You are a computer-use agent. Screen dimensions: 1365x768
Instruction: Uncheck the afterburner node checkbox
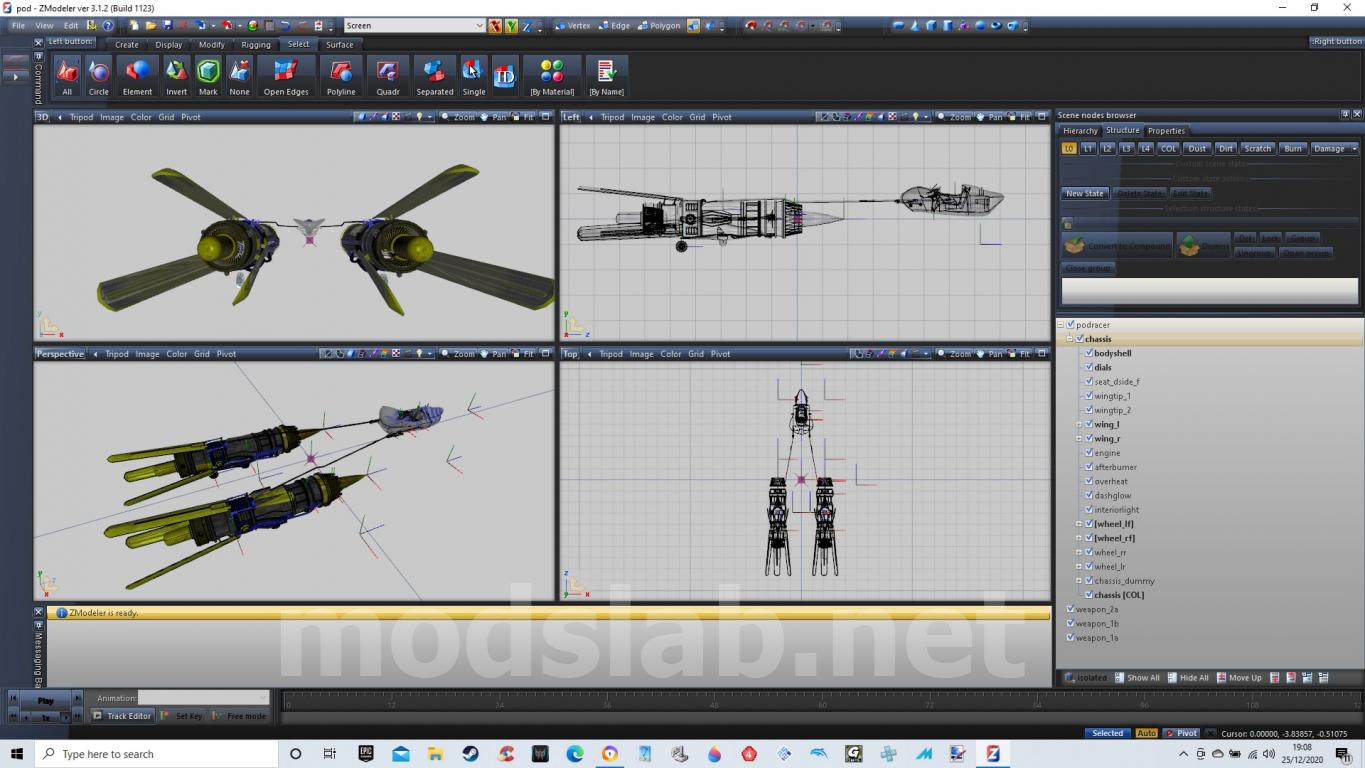click(1089, 467)
